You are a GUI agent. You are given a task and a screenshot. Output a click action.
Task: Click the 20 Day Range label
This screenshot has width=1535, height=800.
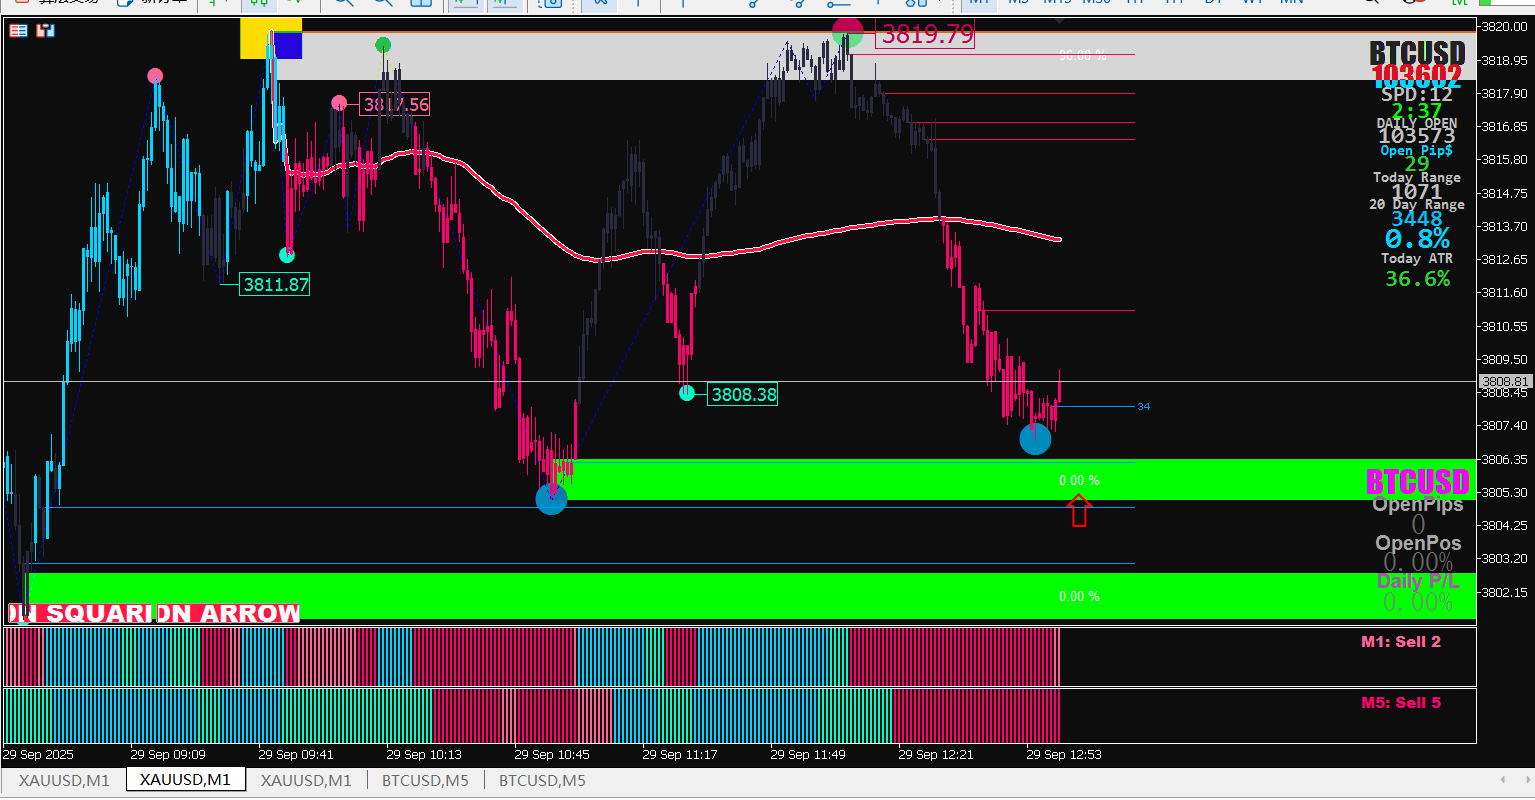click(1417, 204)
